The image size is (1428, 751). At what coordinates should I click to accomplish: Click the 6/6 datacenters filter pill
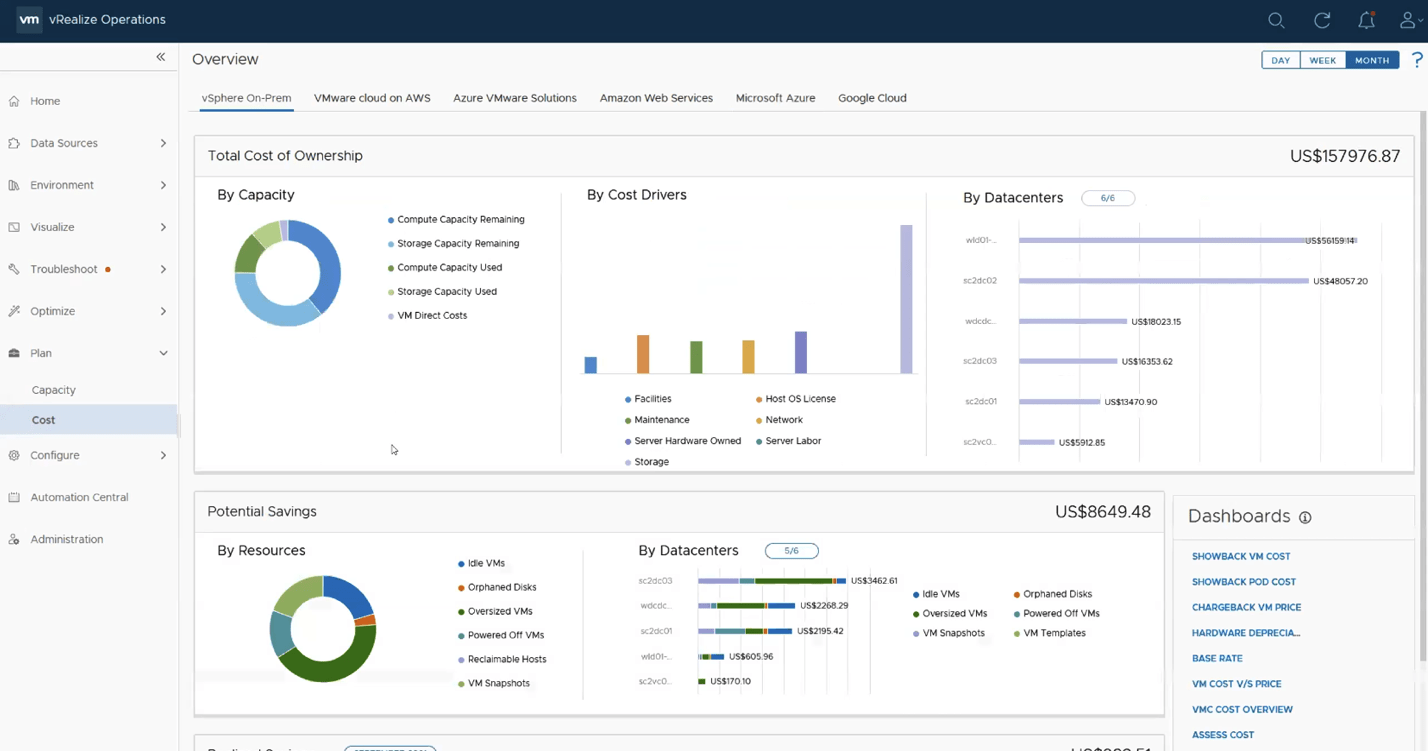pos(1108,198)
